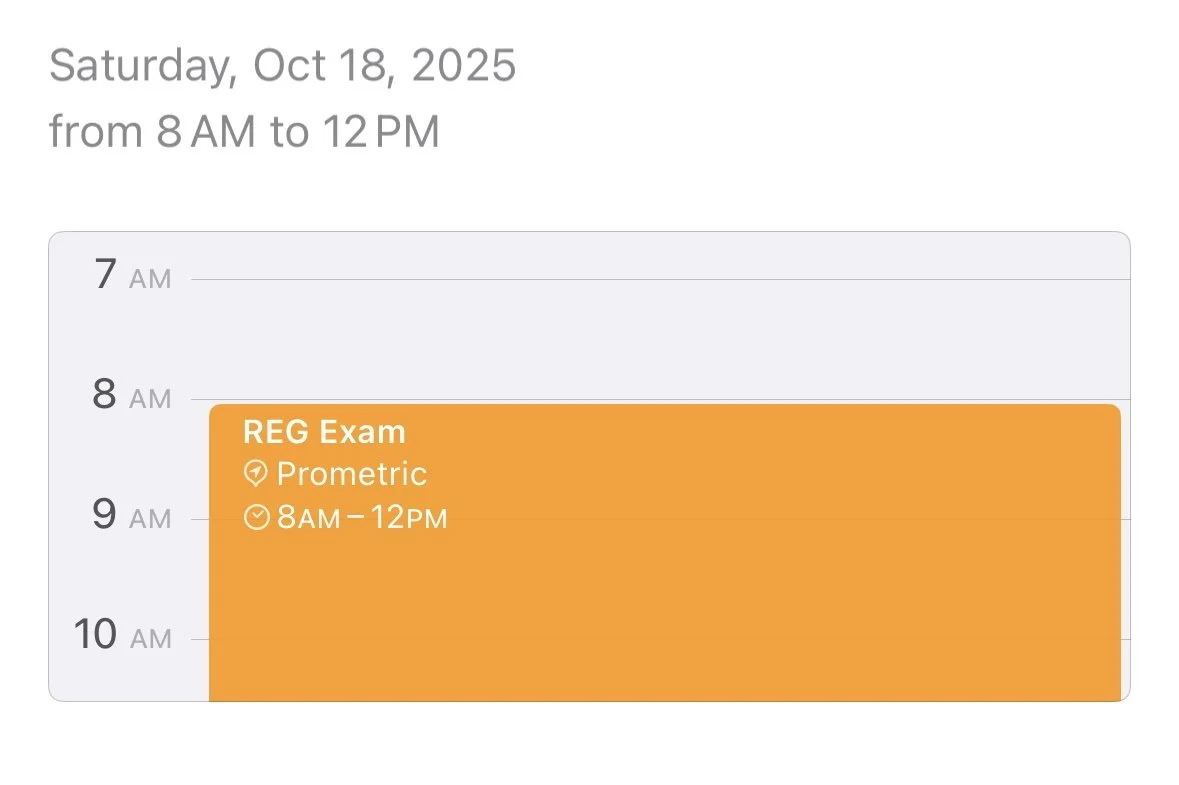Click the orange event block's empty lower area
Viewport: 1179px width, 785px height.
(660, 620)
